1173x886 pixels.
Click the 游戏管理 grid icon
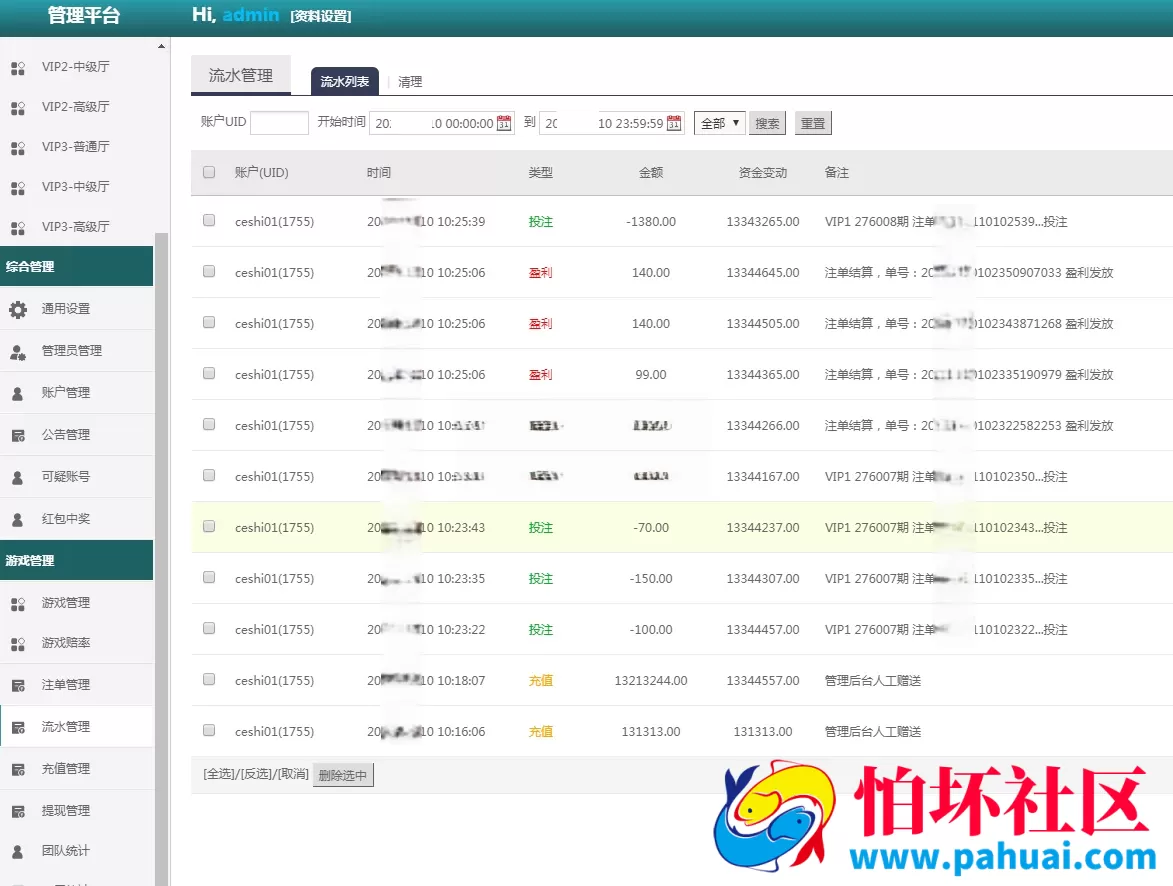18,604
